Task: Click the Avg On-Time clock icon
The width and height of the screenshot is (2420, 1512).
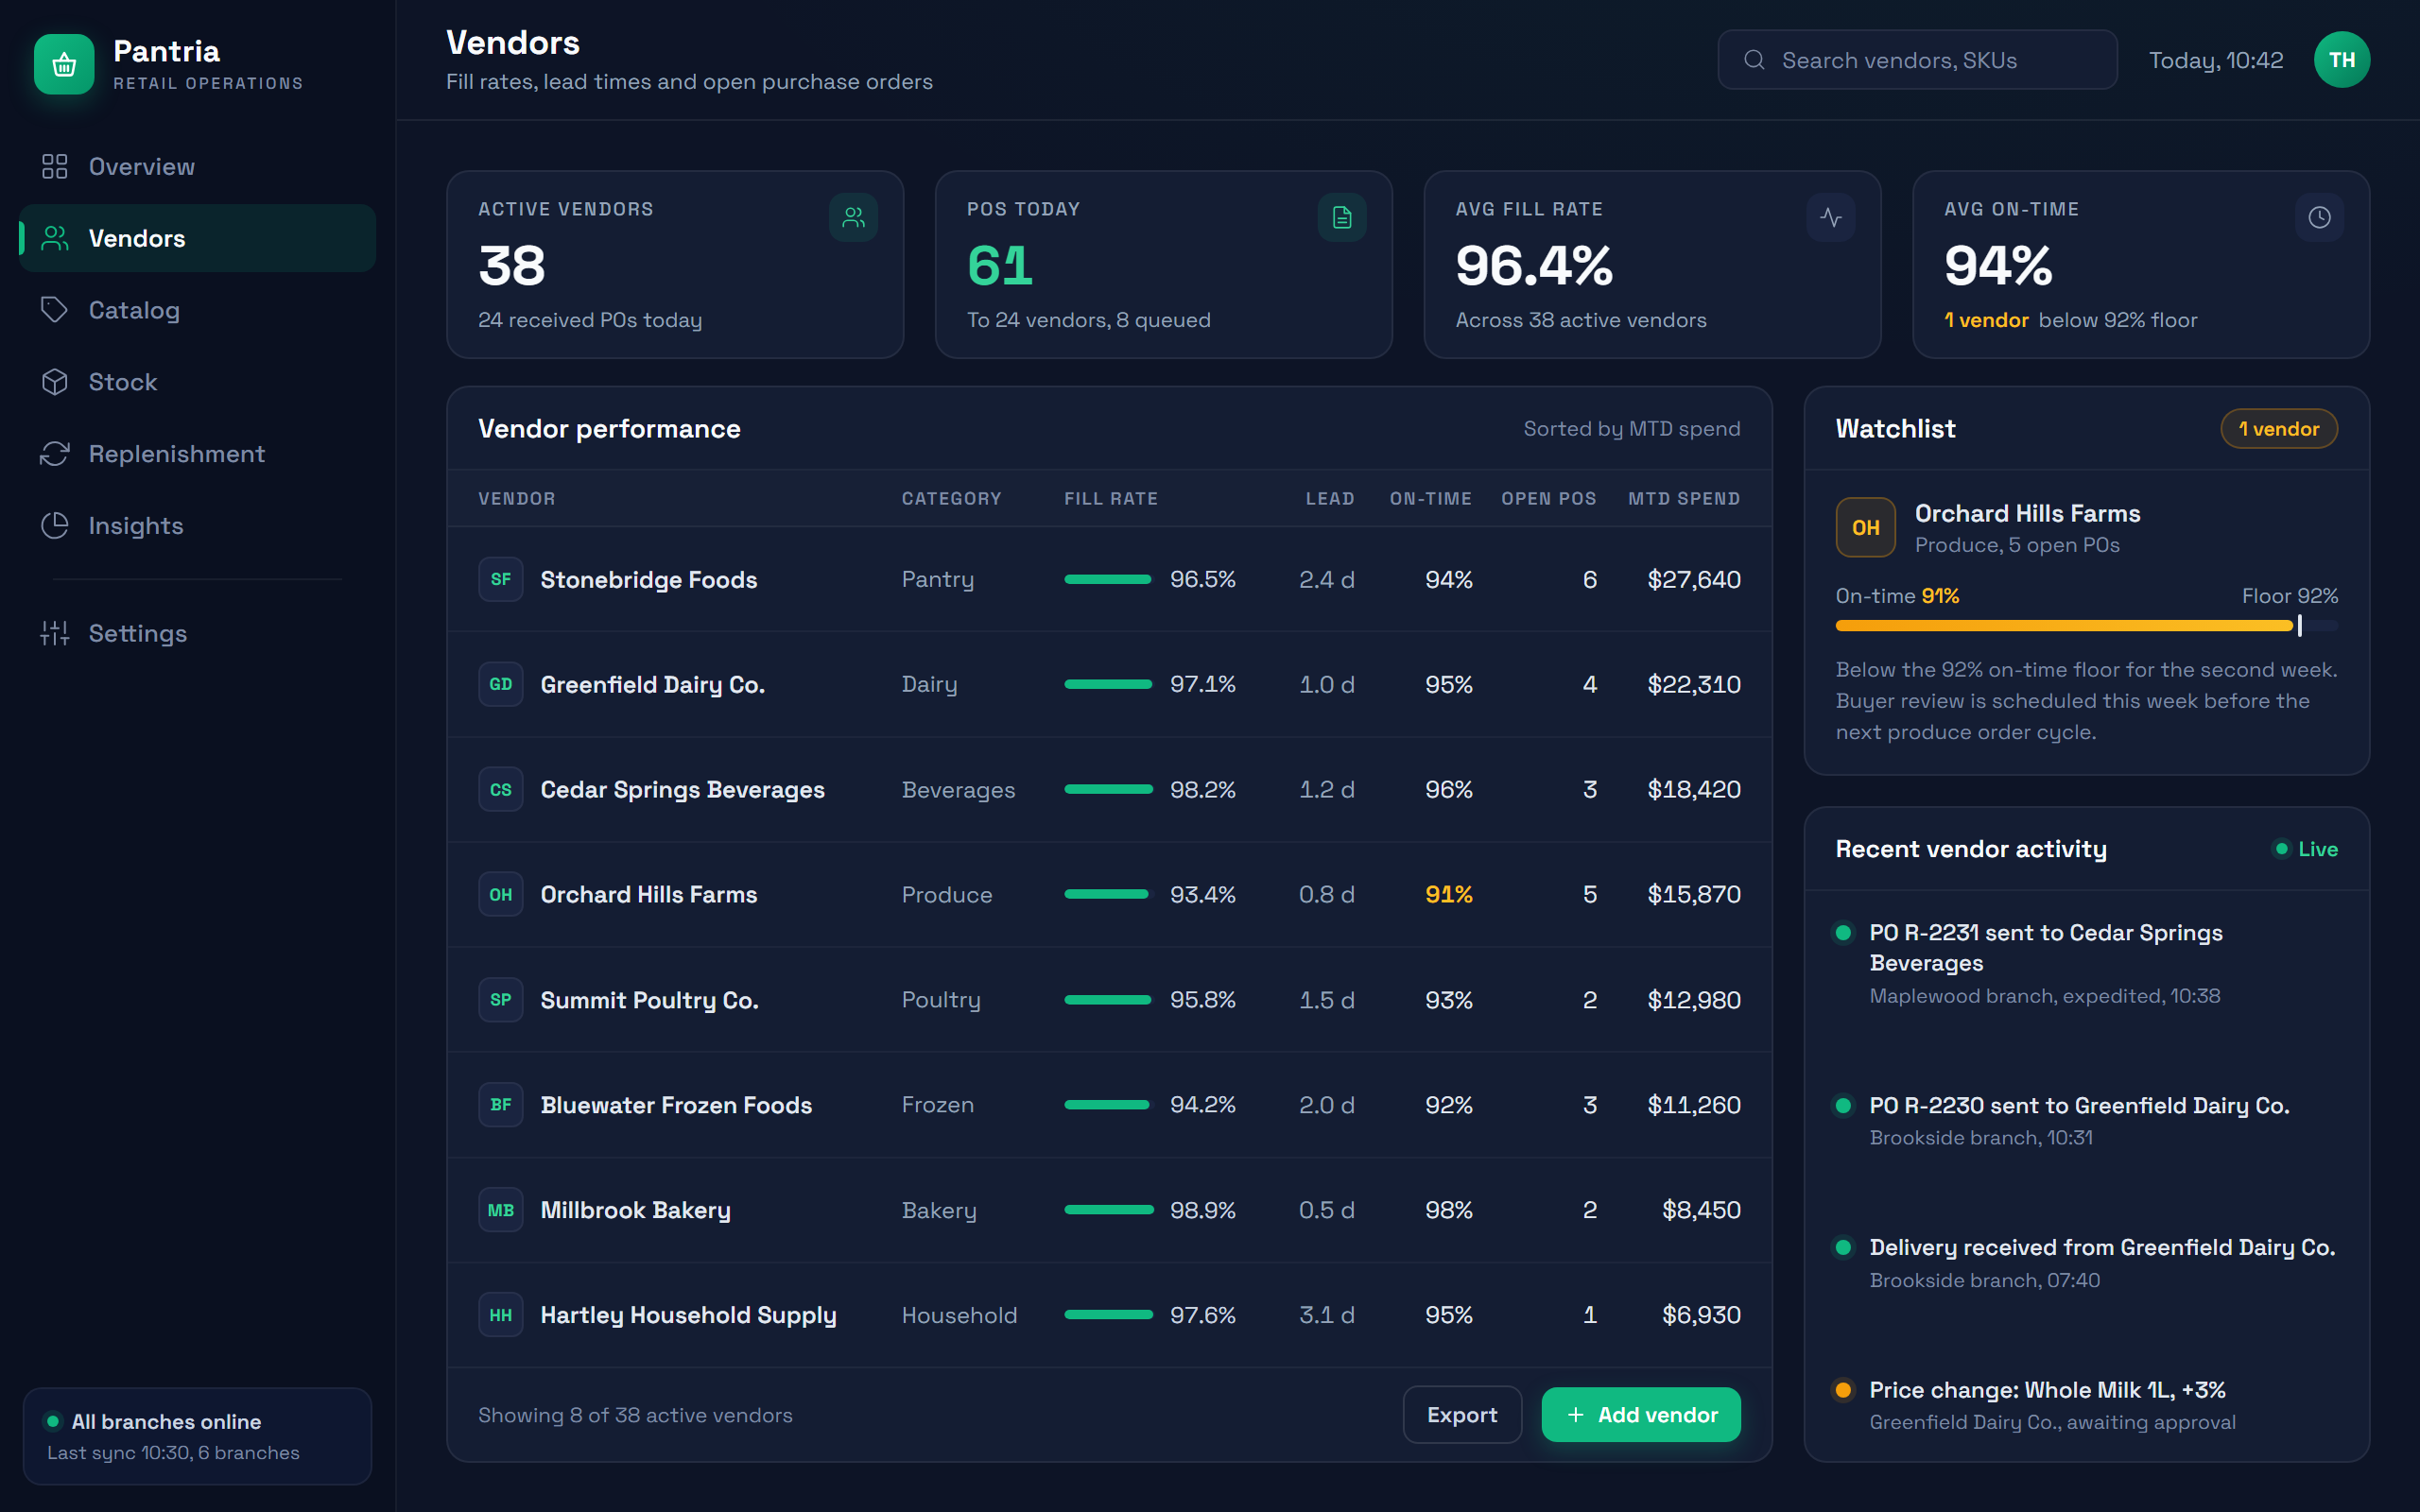Action: [2319, 217]
